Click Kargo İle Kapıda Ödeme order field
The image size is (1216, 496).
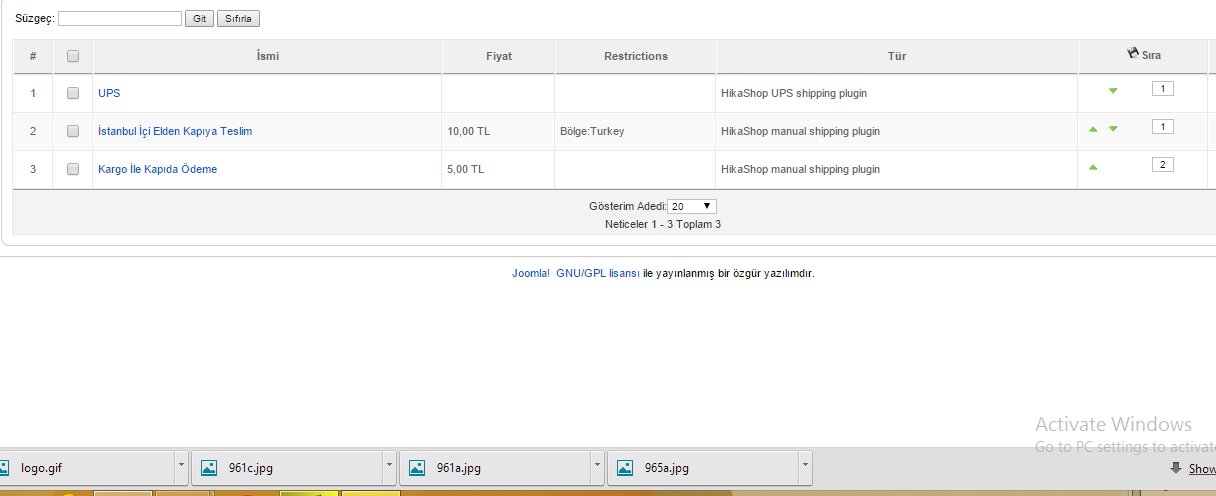(1163, 164)
